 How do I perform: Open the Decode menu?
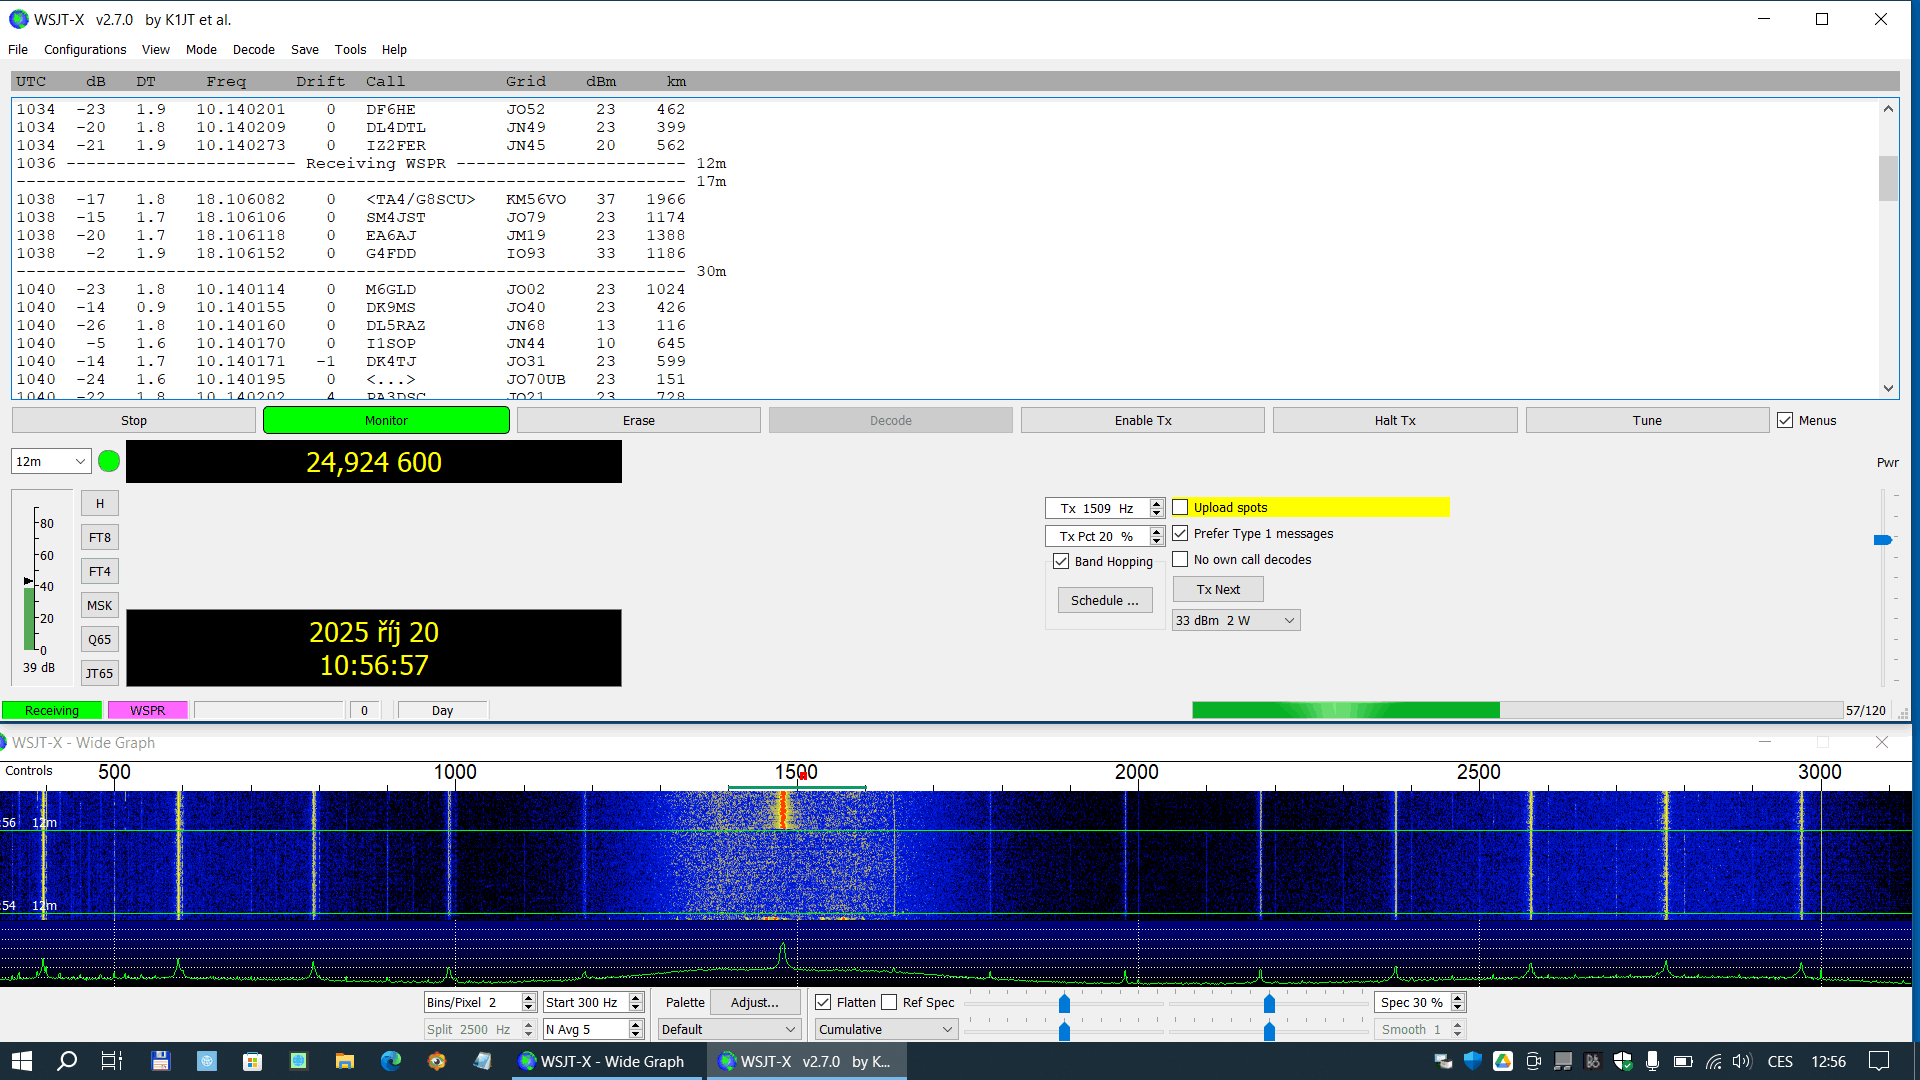click(x=253, y=49)
